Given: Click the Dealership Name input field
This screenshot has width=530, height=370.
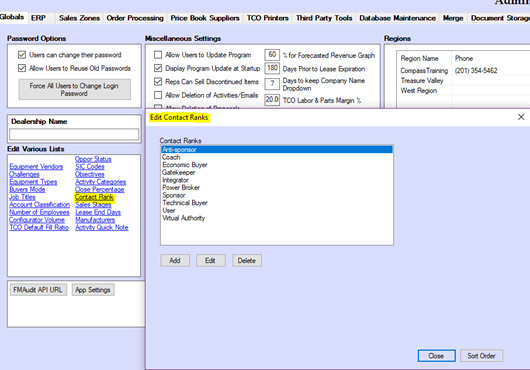Looking at the screenshot, I should click(x=74, y=134).
